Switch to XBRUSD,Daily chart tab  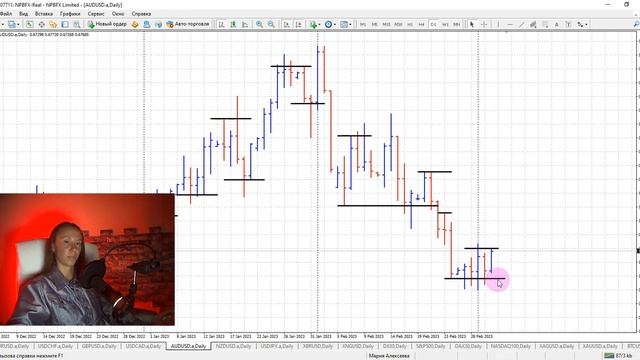318,346
